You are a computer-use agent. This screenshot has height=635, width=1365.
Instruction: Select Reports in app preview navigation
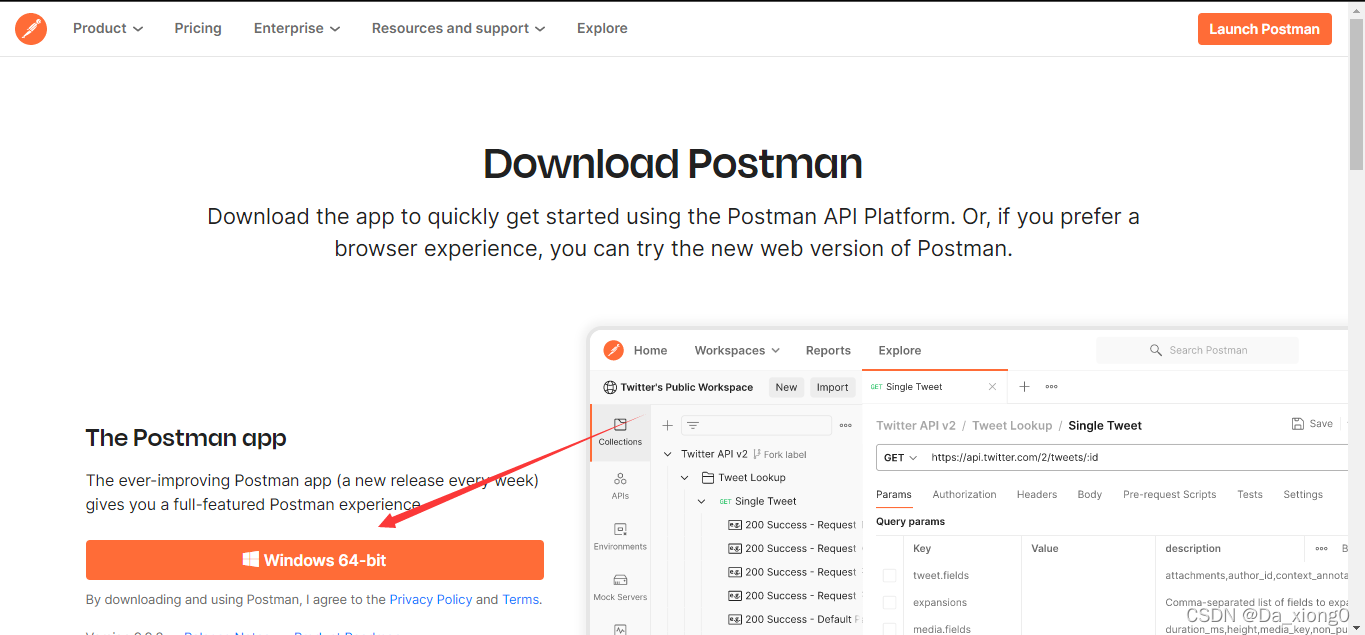click(x=828, y=350)
